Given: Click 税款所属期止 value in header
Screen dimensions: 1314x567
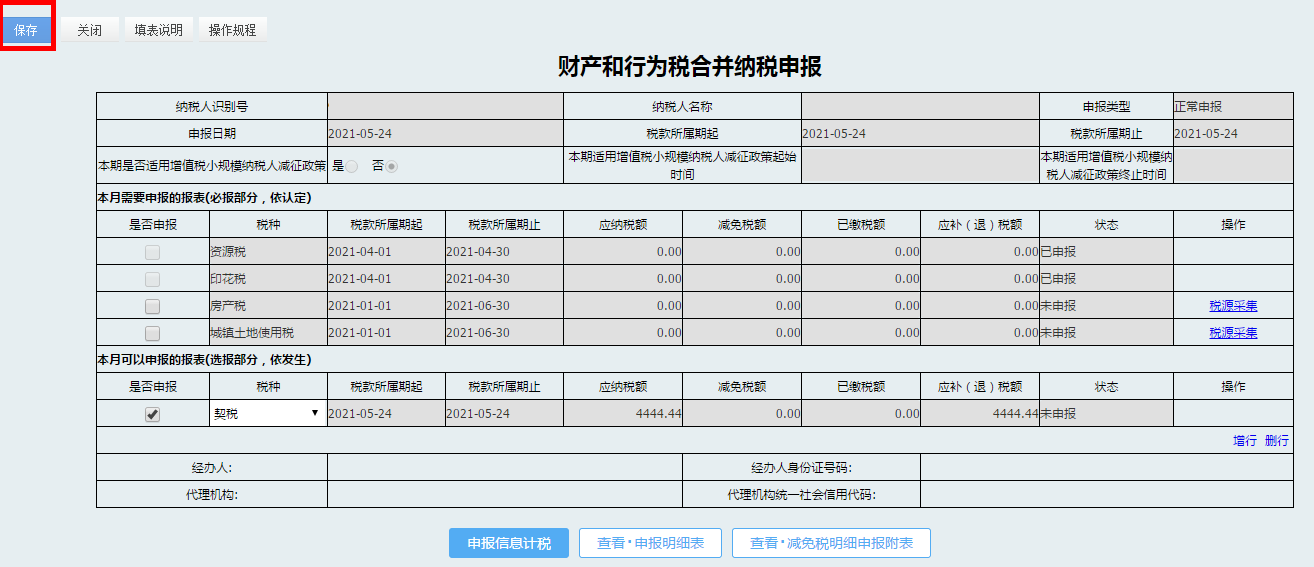Looking at the screenshot, I should click(1206, 134).
